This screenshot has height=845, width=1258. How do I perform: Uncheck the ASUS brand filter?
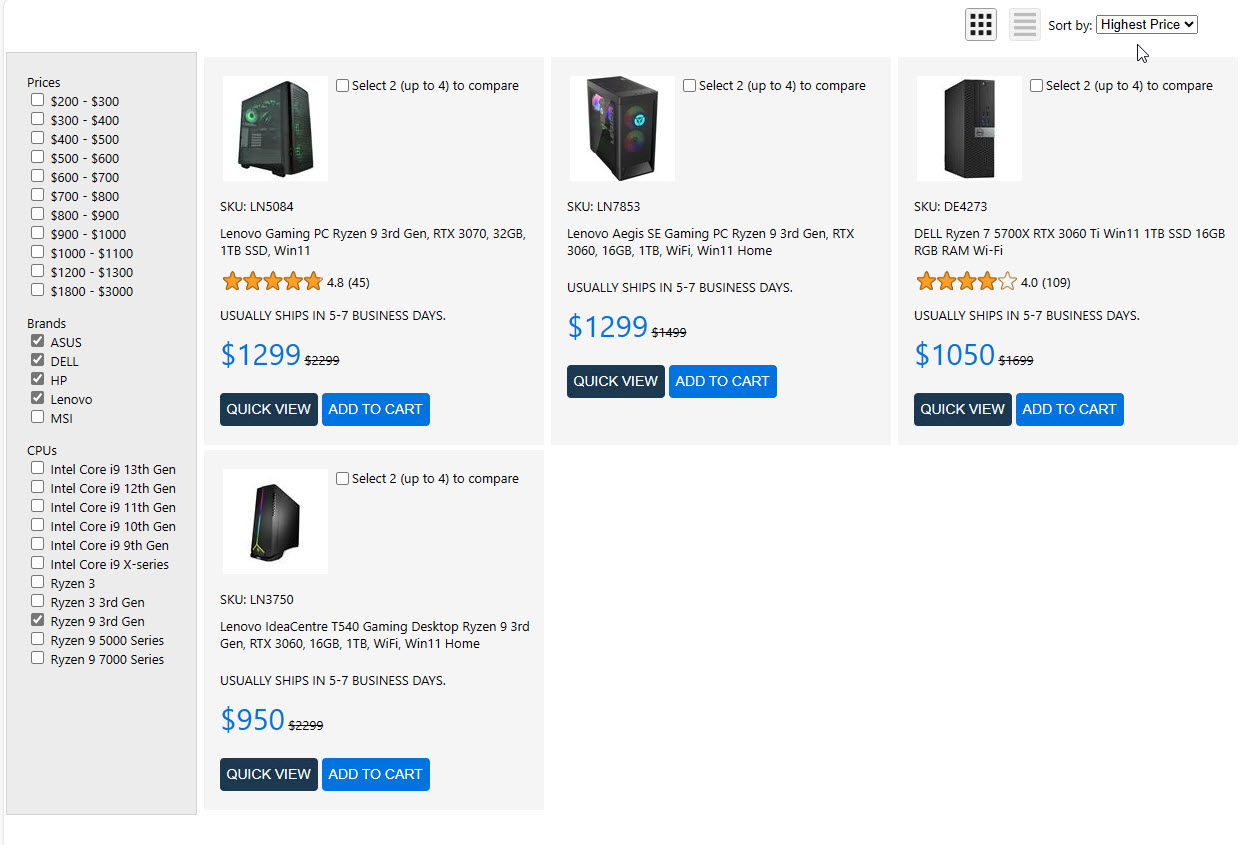tap(38, 341)
